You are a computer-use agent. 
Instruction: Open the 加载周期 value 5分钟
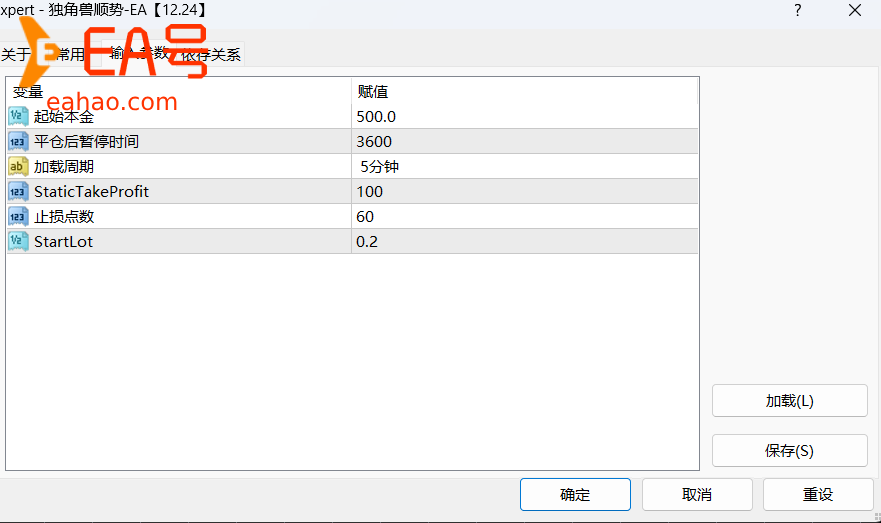525,166
